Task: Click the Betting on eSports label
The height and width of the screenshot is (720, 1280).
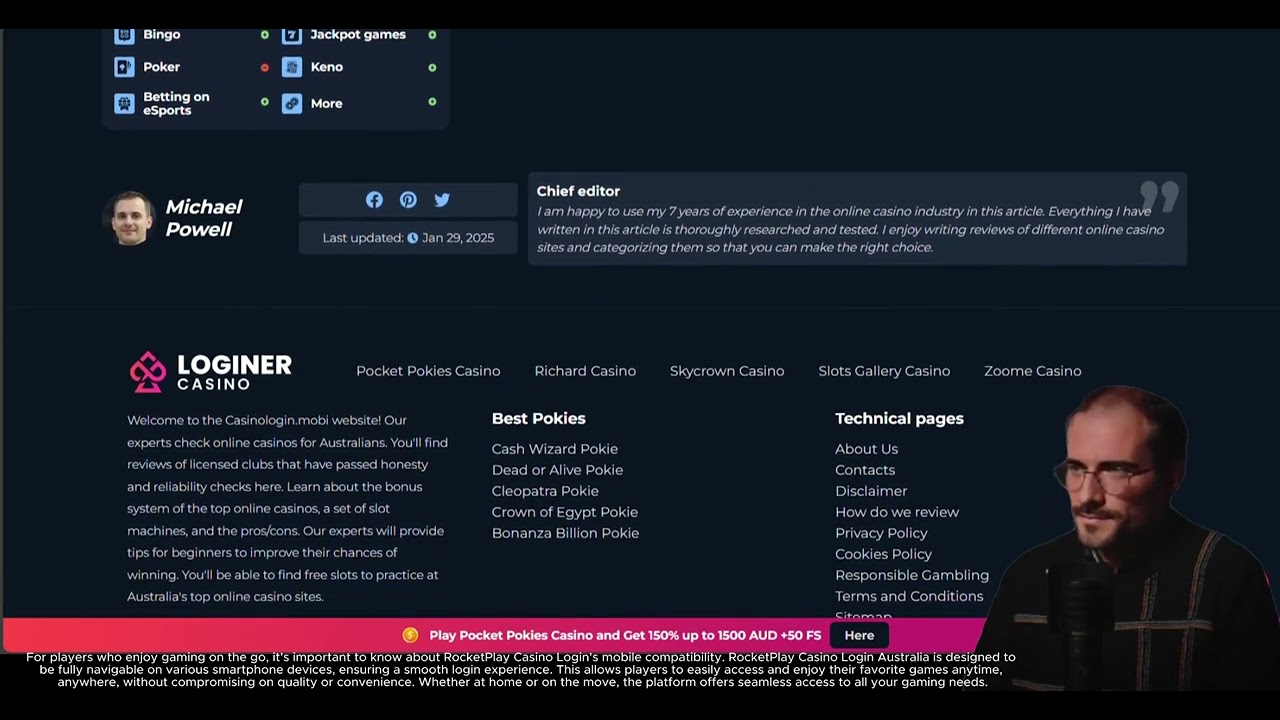Action: pos(176,103)
